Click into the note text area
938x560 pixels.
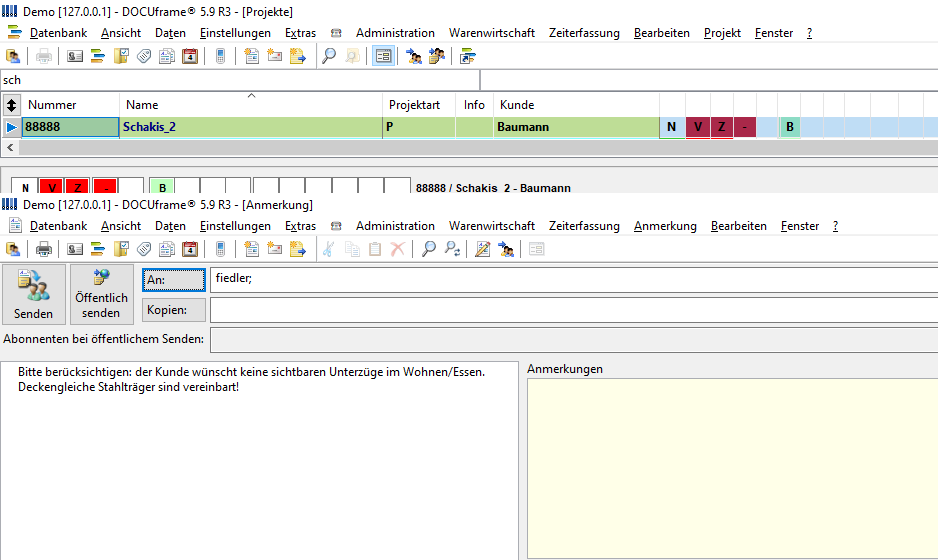point(260,461)
